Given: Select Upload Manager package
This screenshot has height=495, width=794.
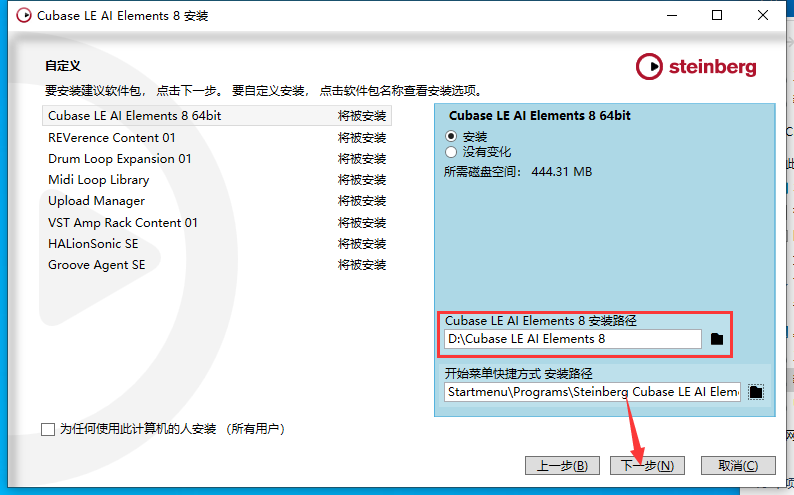Looking at the screenshot, I should coord(217,201).
